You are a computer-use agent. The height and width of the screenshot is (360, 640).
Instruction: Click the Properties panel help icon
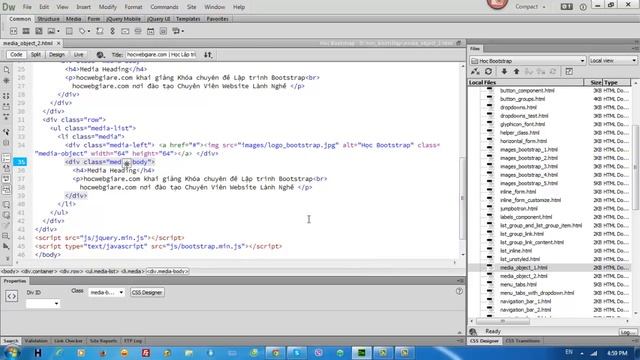pos(459,291)
